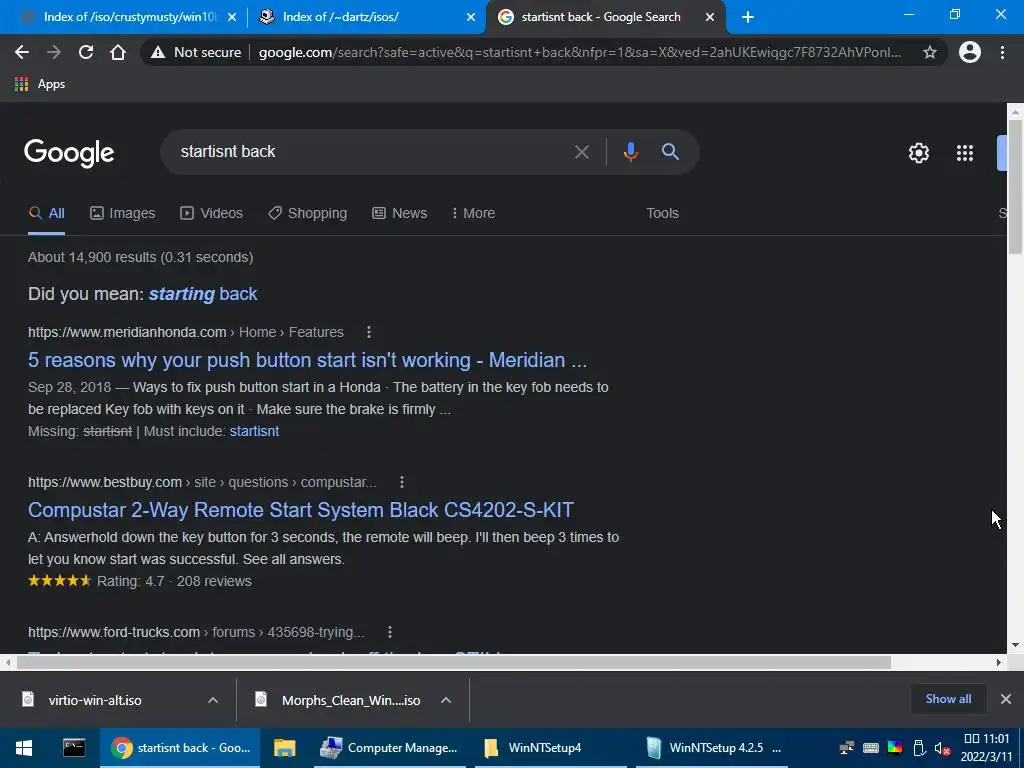Open the Chrome three-dot menu
Viewport: 1024px width, 768px height.
[1002, 52]
